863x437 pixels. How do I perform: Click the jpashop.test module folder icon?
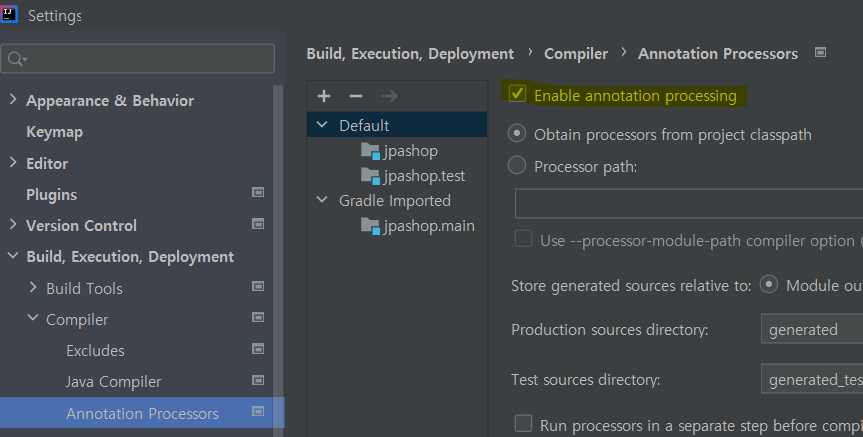point(370,176)
